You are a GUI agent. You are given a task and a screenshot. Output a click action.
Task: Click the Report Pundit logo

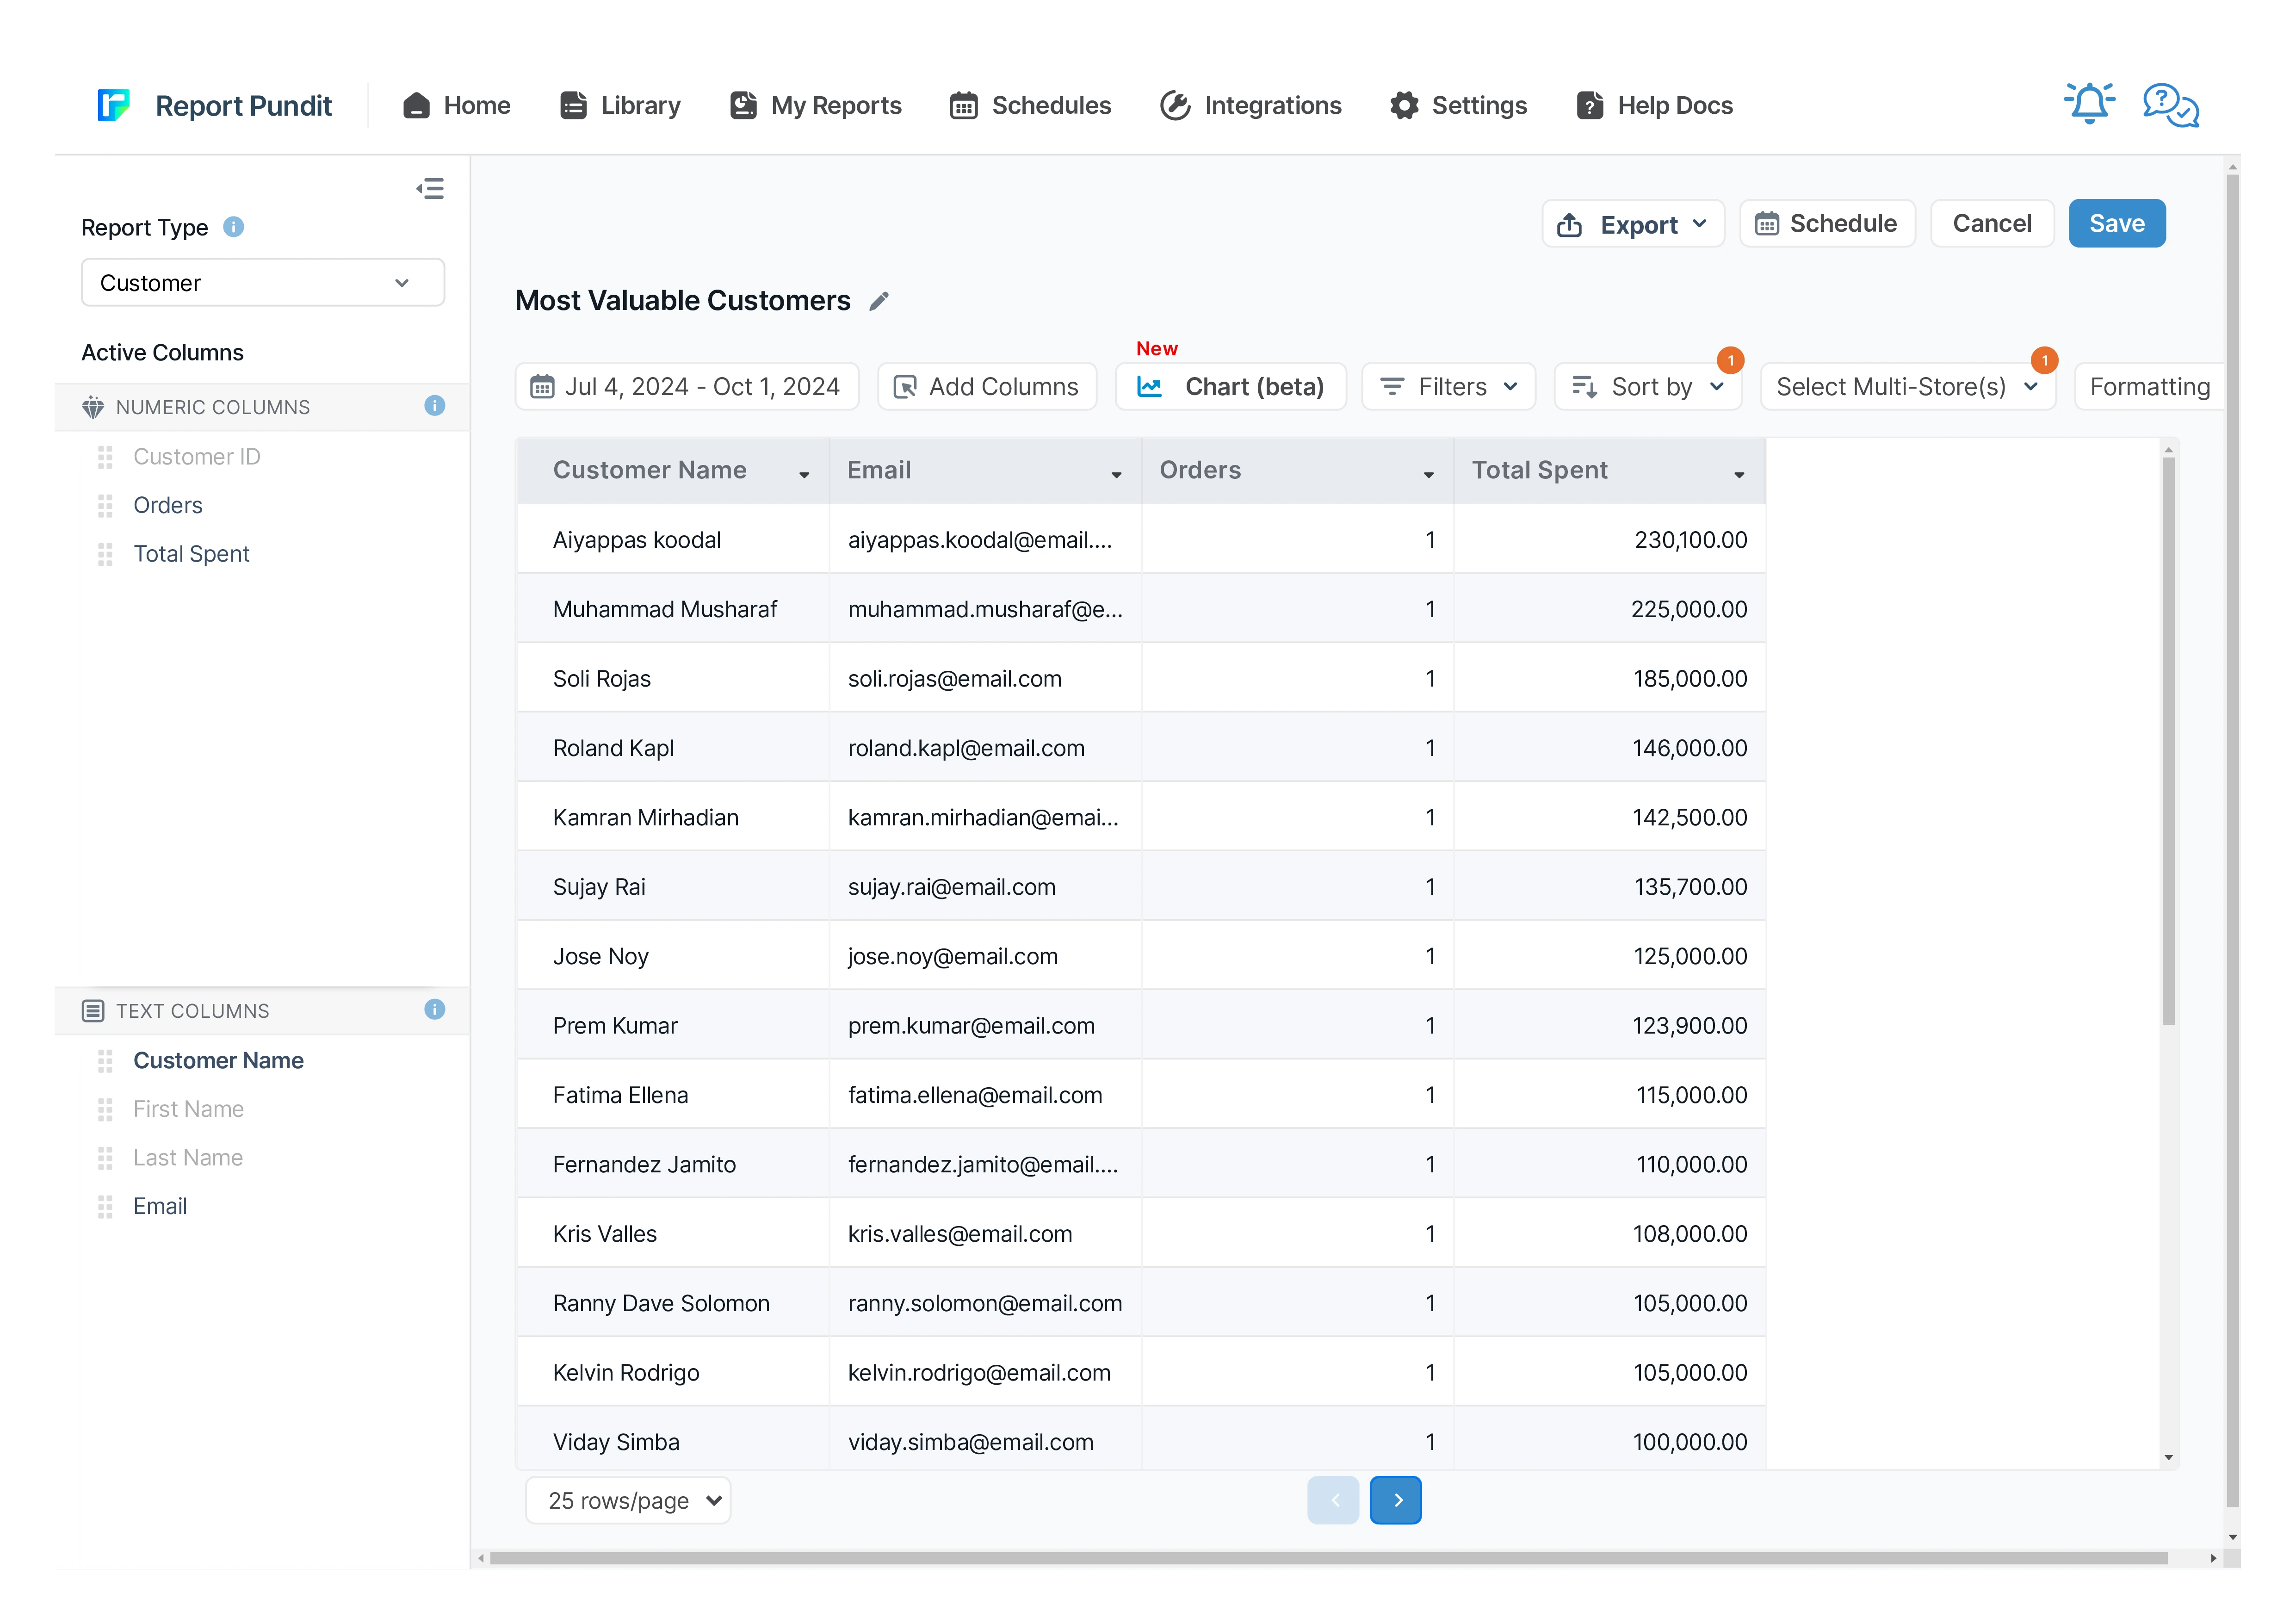pos(114,105)
